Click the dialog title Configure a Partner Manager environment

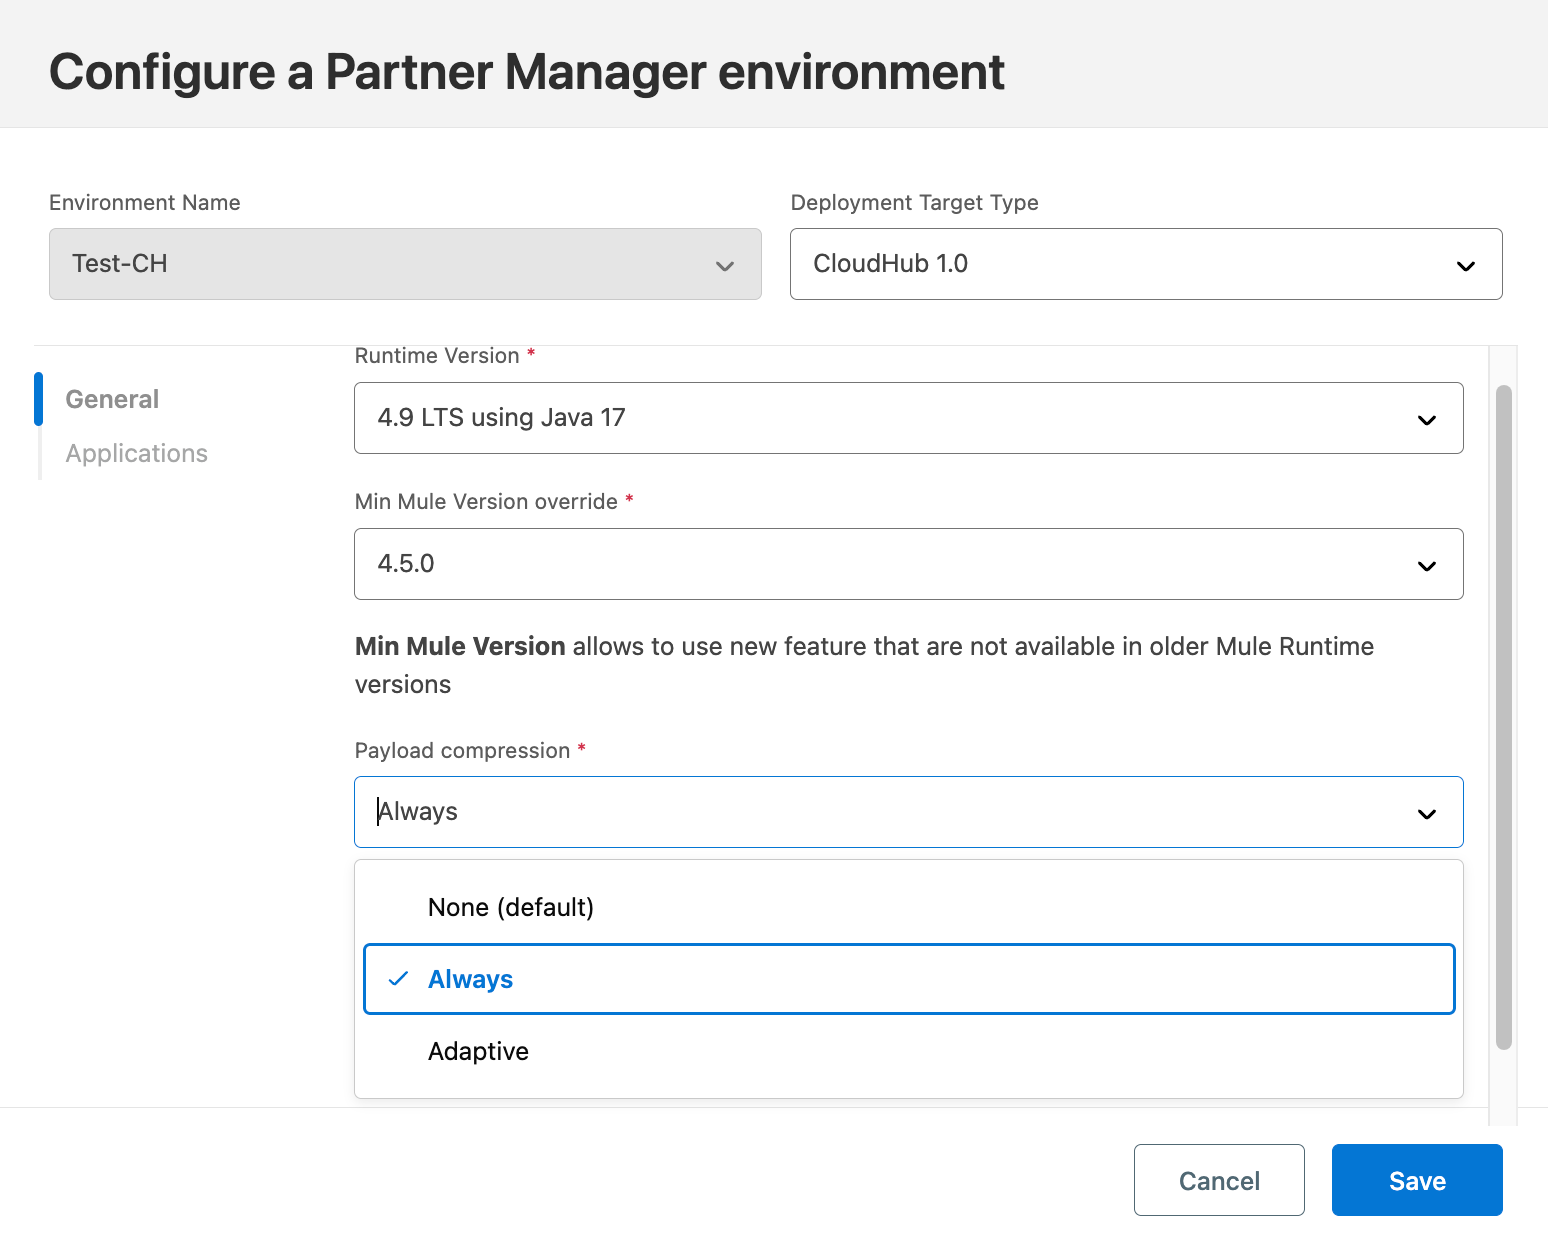point(527,72)
